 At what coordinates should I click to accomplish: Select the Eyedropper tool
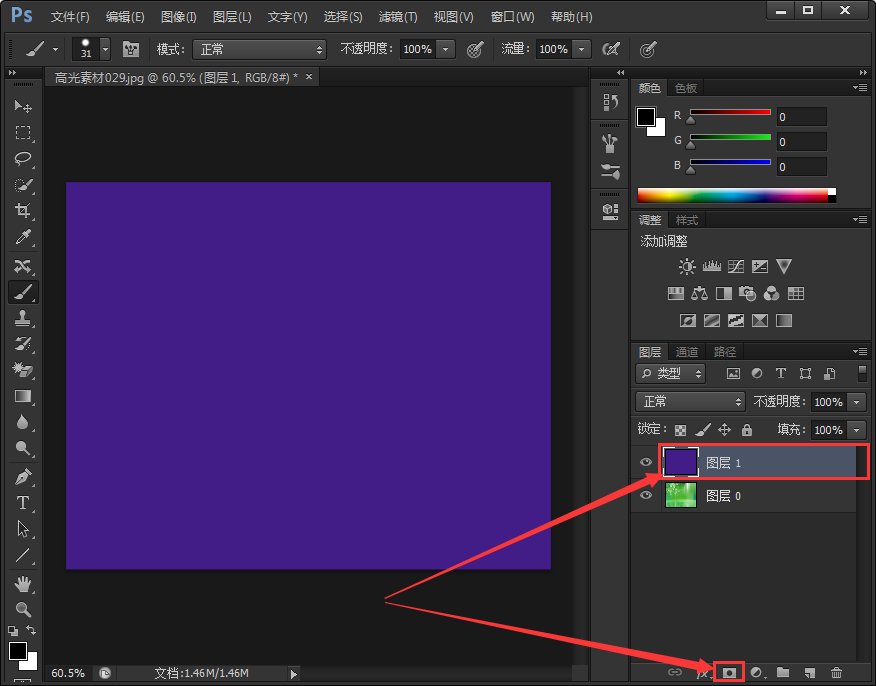[22, 238]
